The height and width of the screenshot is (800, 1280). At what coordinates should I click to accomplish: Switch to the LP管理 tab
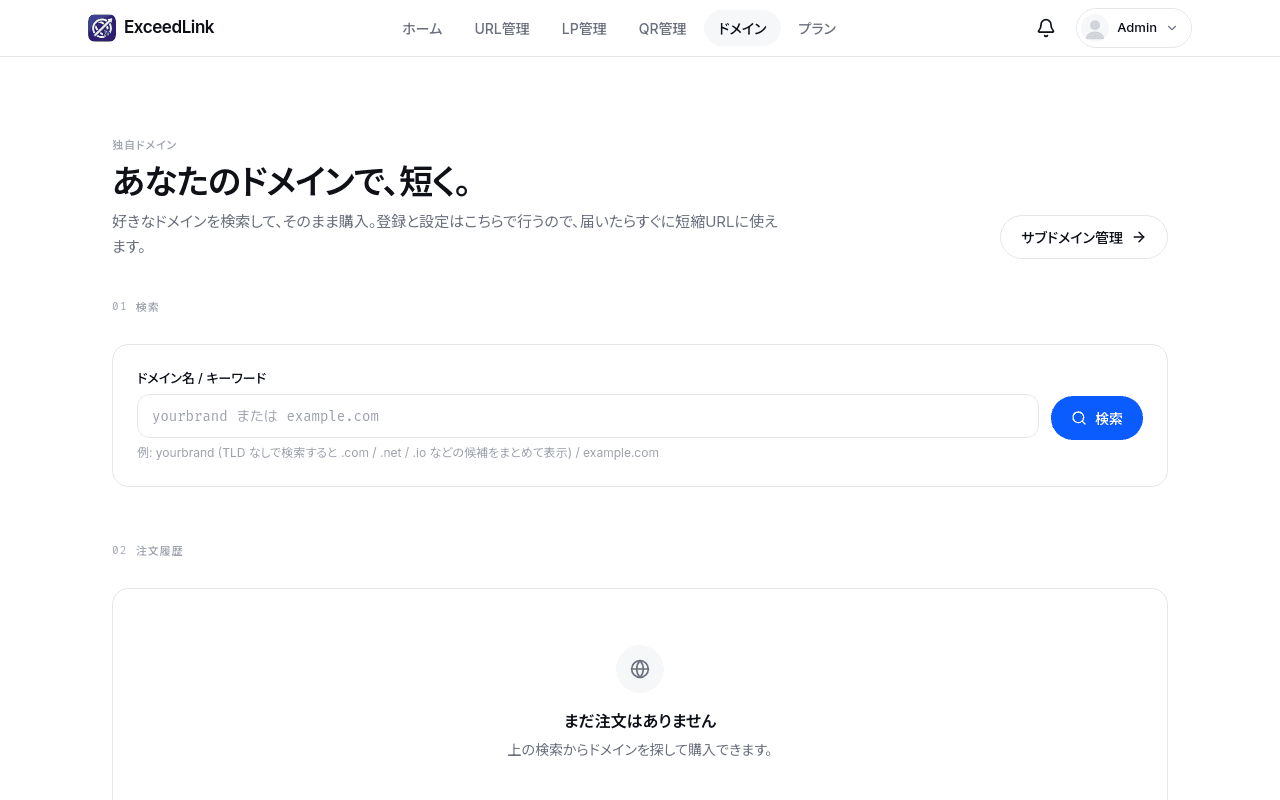click(x=584, y=28)
